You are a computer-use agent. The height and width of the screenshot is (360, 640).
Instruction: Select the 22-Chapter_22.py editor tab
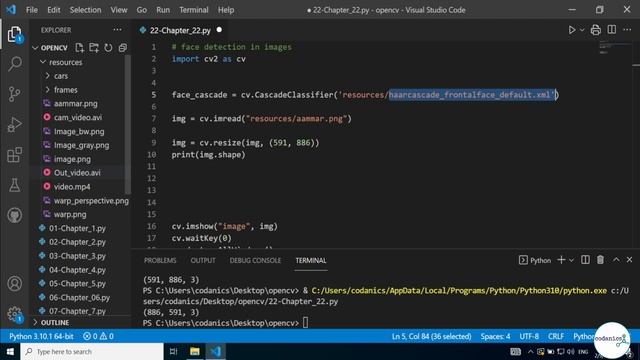click(x=180, y=30)
